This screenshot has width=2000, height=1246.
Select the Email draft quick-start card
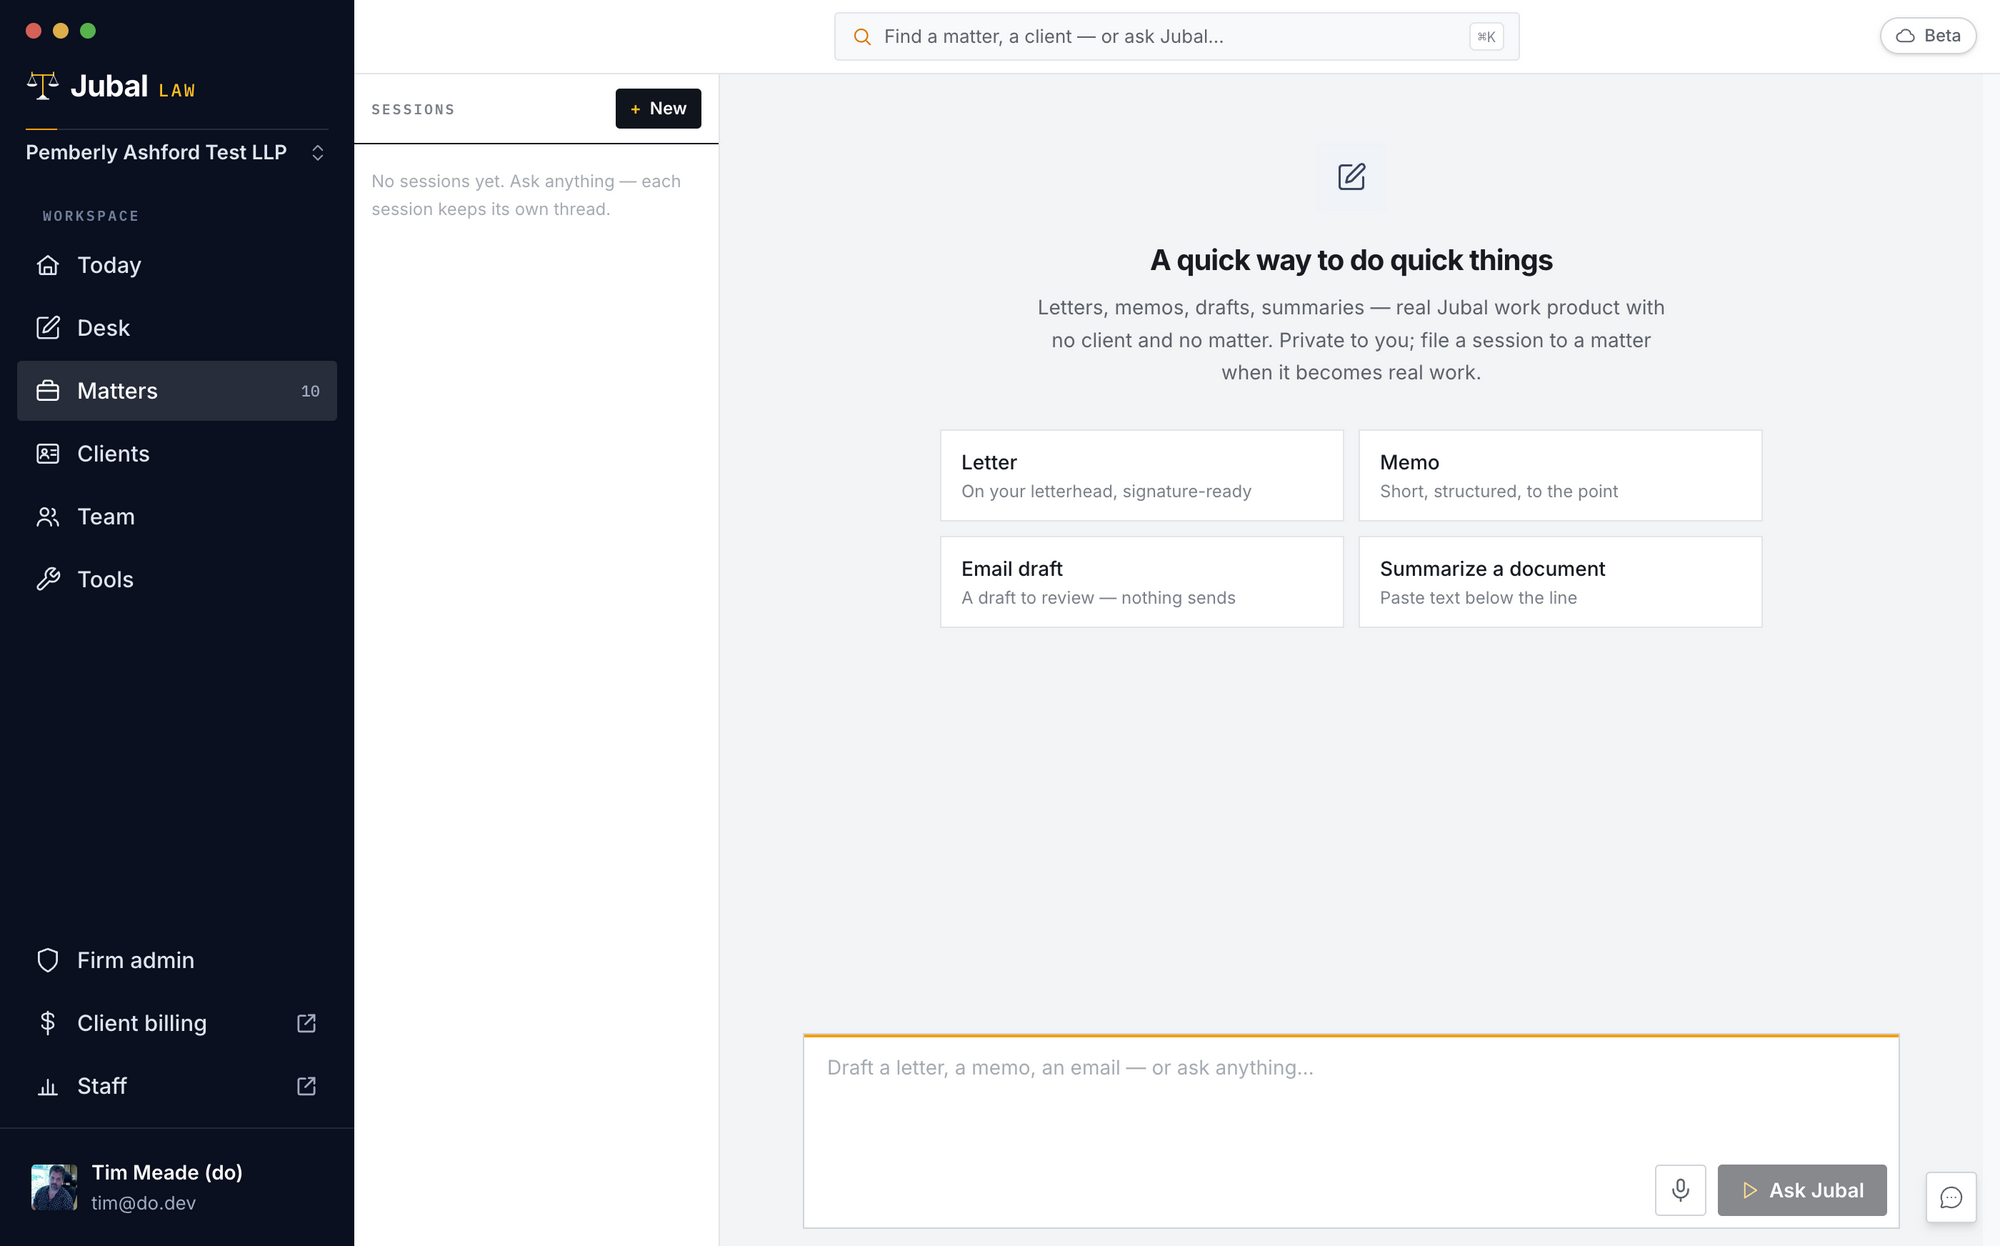pos(1141,582)
